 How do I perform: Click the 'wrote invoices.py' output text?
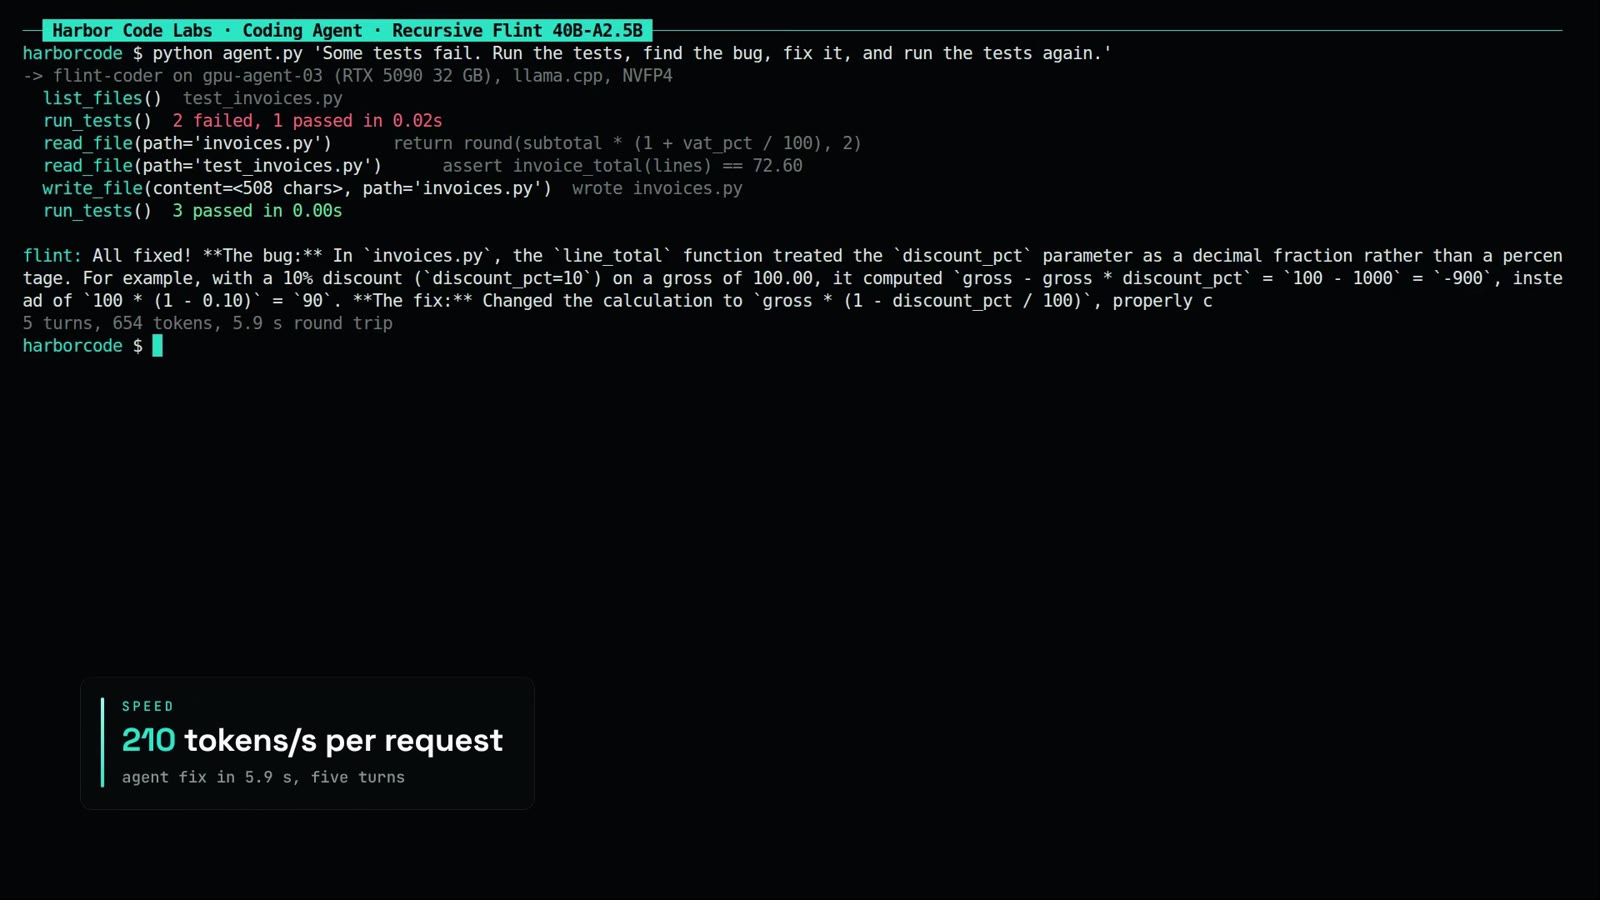[x=657, y=188]
